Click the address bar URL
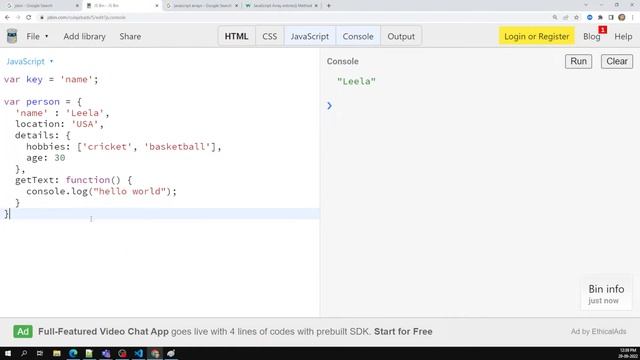The height and width of the screenshot is (360, 640). [x=86, y=18]
